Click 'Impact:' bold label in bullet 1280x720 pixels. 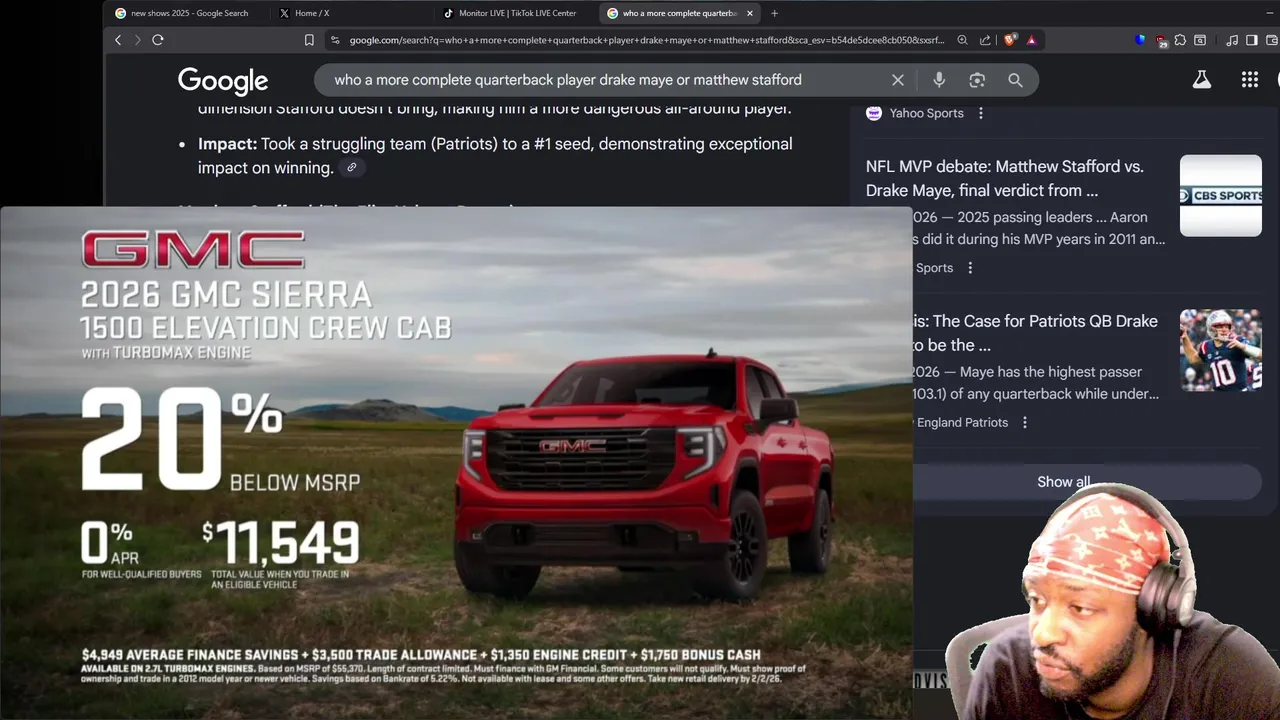pyautogui.click(x=227, y=144)
